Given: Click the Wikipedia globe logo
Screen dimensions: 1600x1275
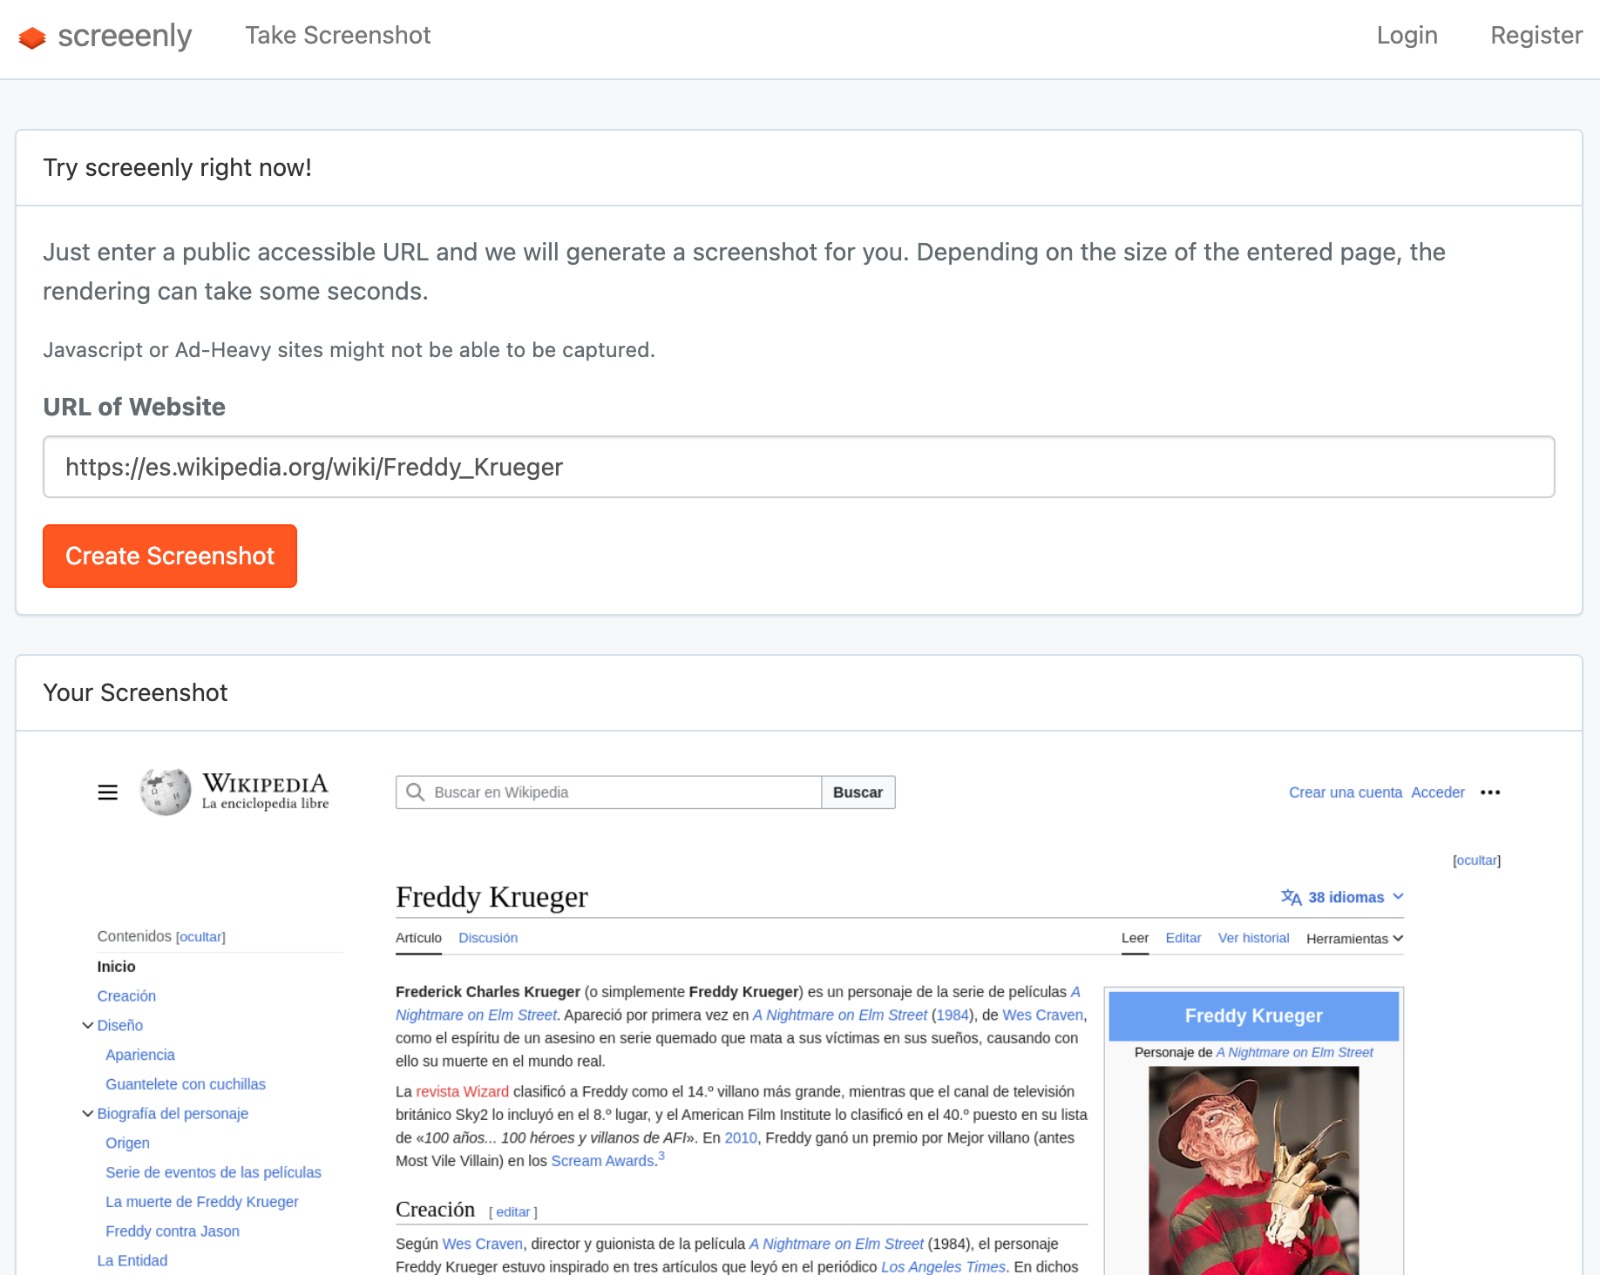Looking at the screenshot, I should (x=165, y=792).
